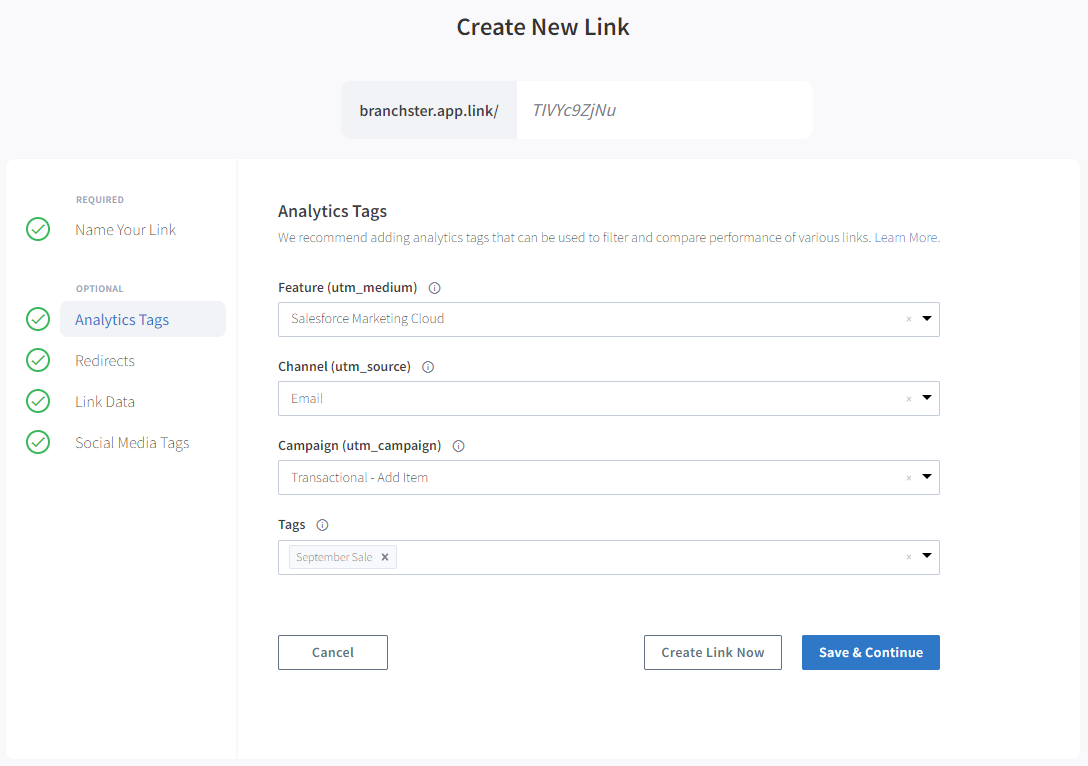Click the green checkmark next to Social Media Tags

38,442
